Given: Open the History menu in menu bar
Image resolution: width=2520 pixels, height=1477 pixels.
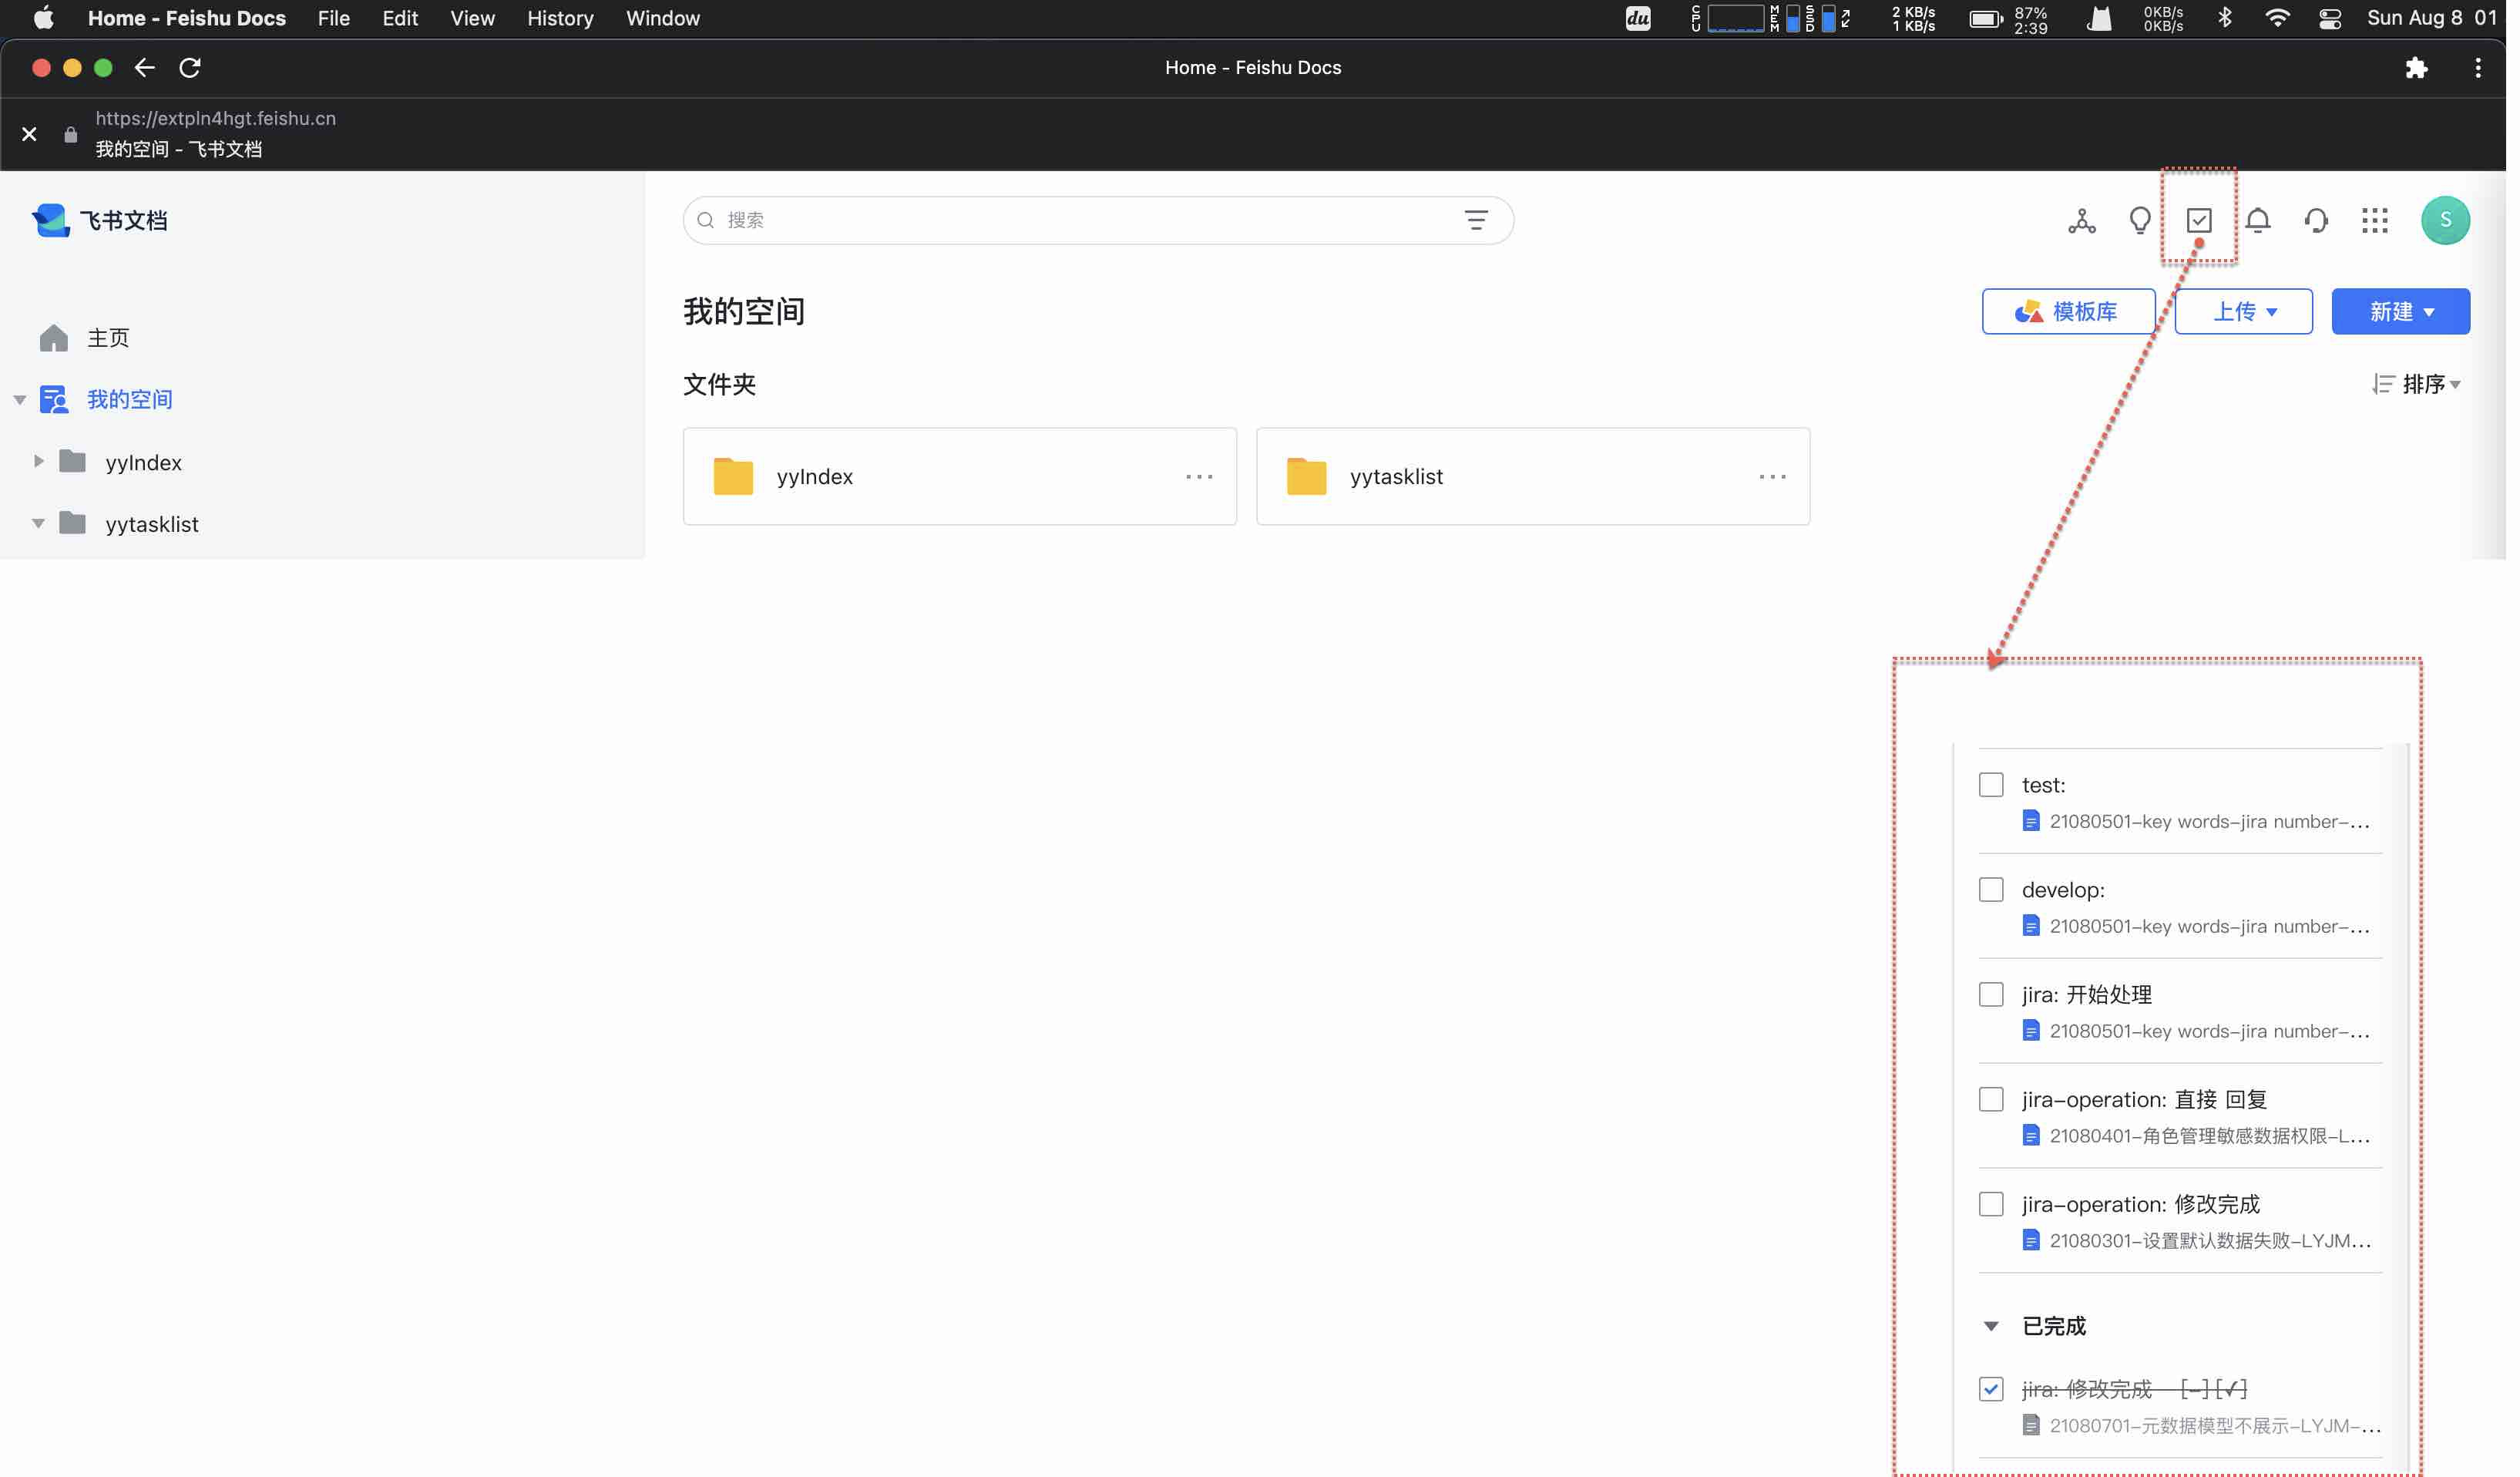Looking at the screenshot, I should tap(560, 18).
